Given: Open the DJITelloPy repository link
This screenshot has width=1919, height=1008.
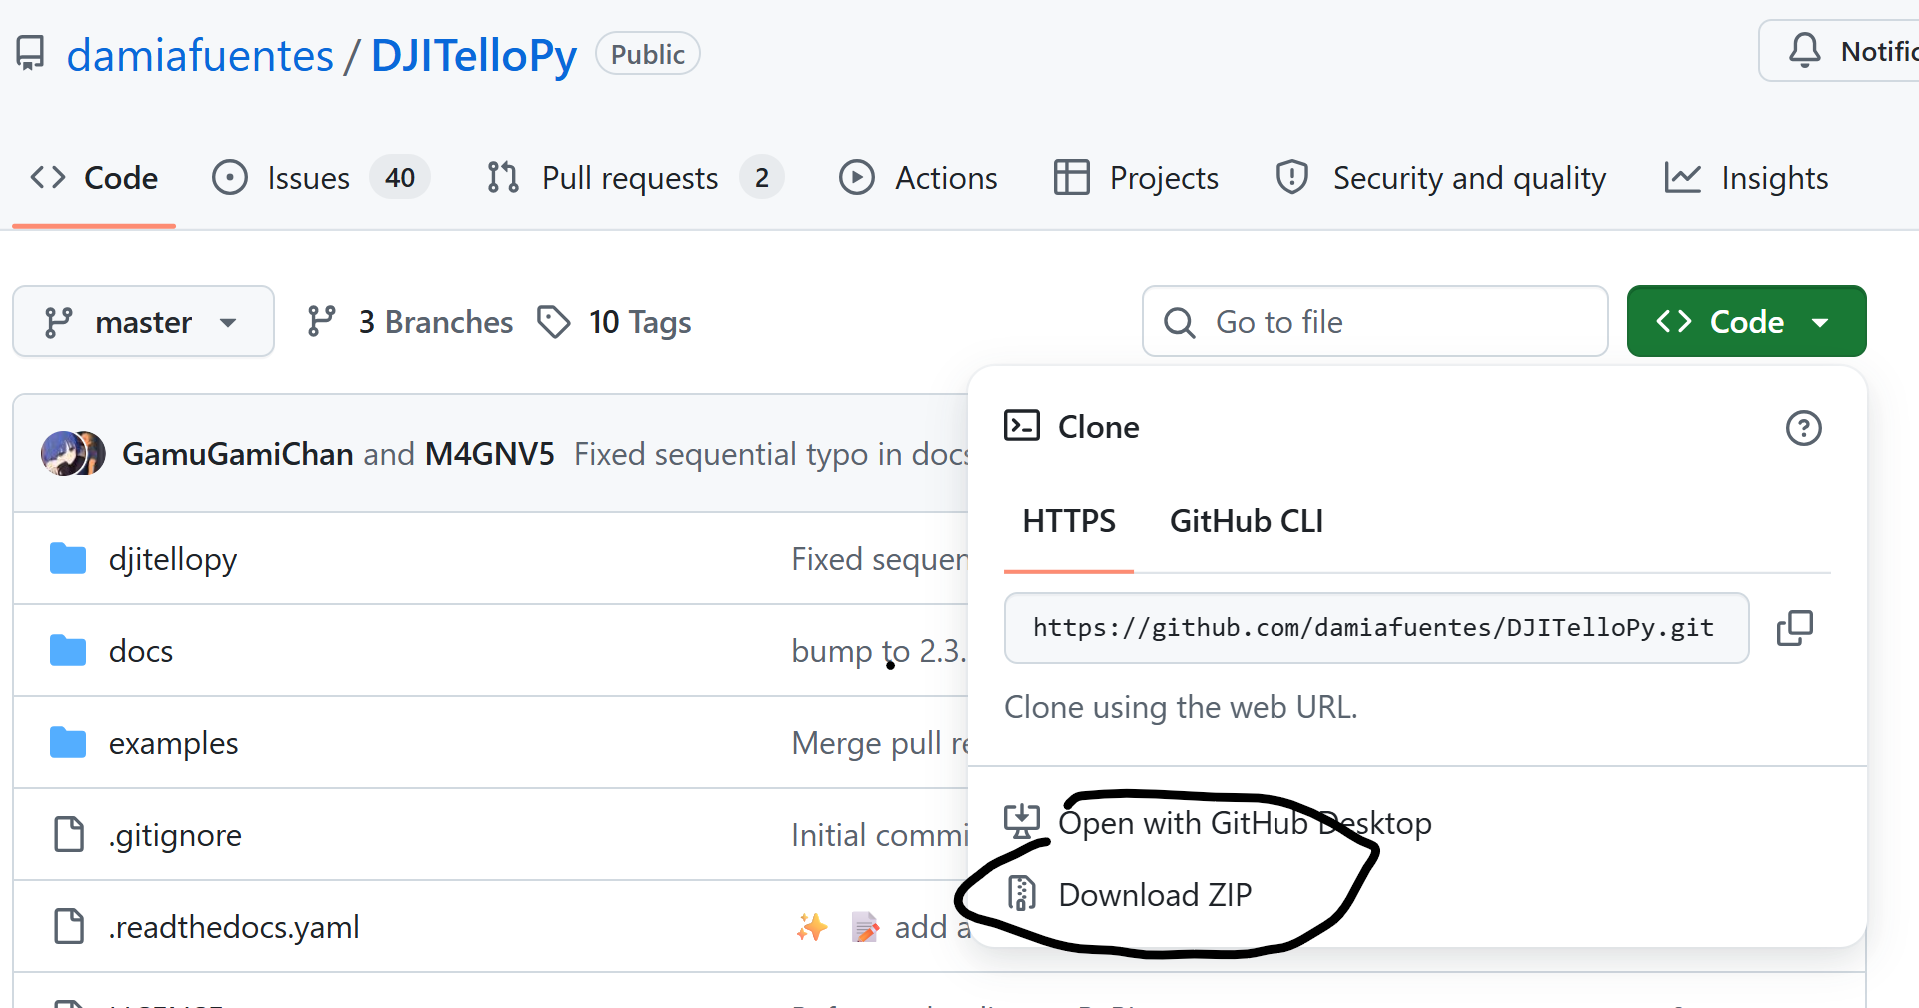Looking at the screenshot, I should [x=474, y=55].
